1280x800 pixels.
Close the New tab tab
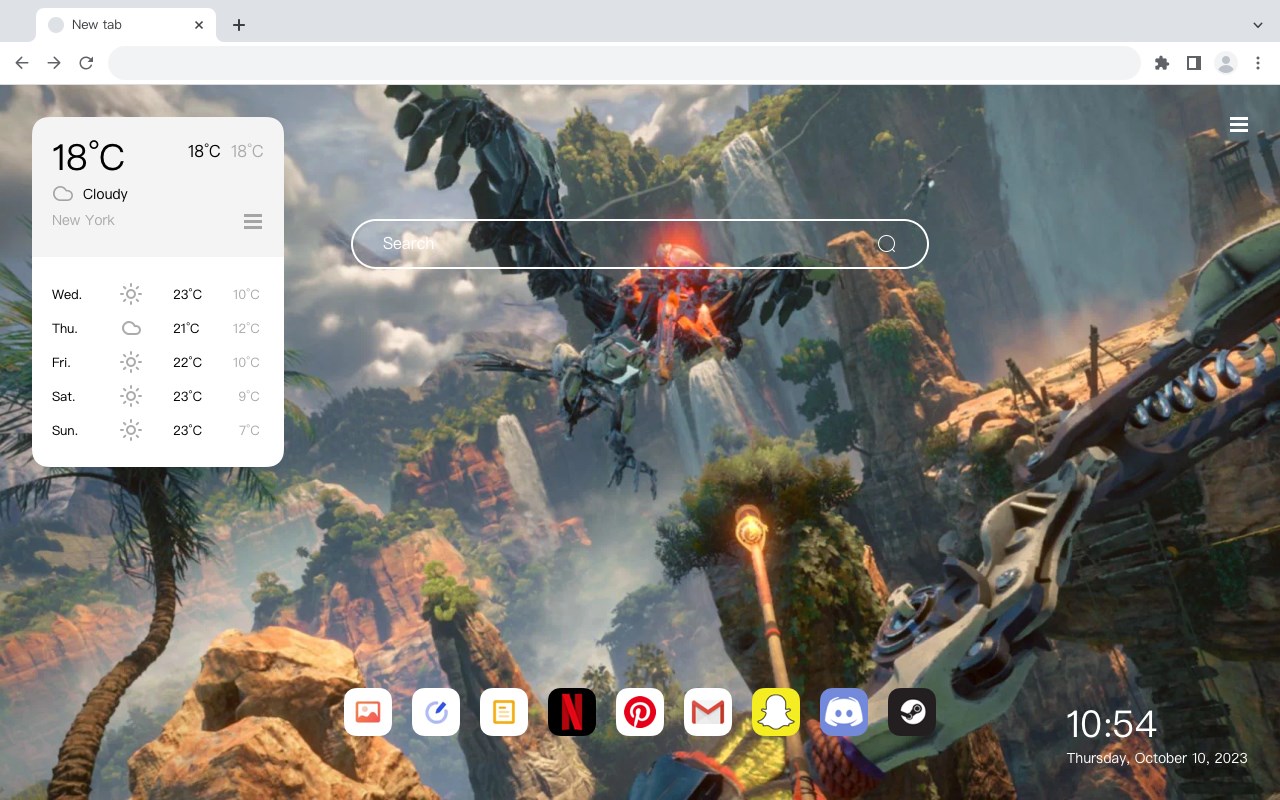coord(200,25)
